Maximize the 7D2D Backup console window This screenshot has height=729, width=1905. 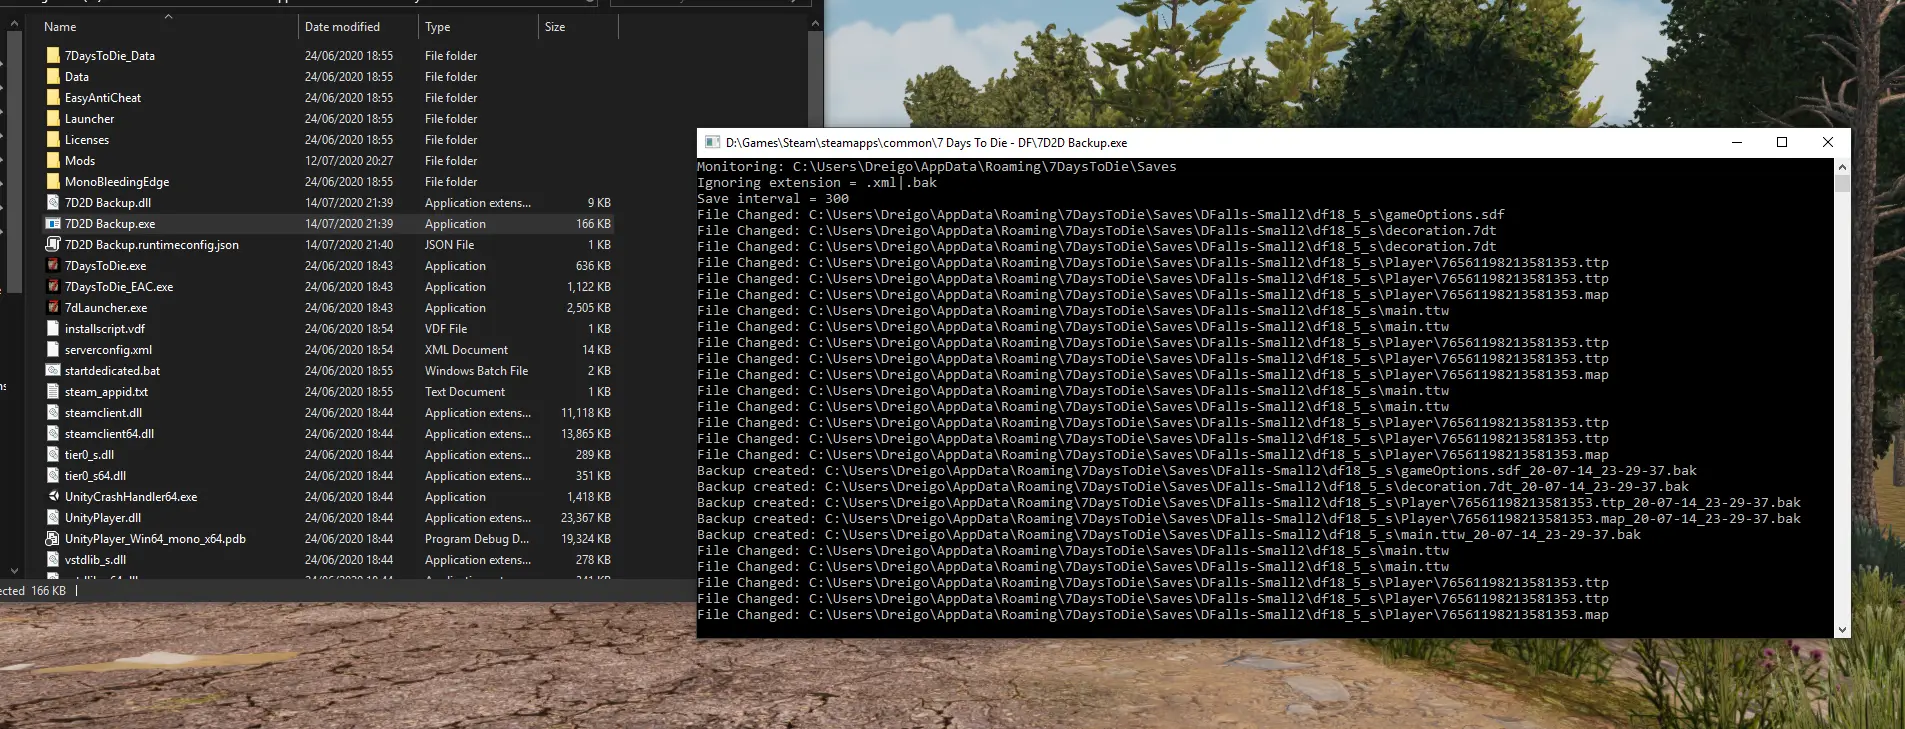1782,143
